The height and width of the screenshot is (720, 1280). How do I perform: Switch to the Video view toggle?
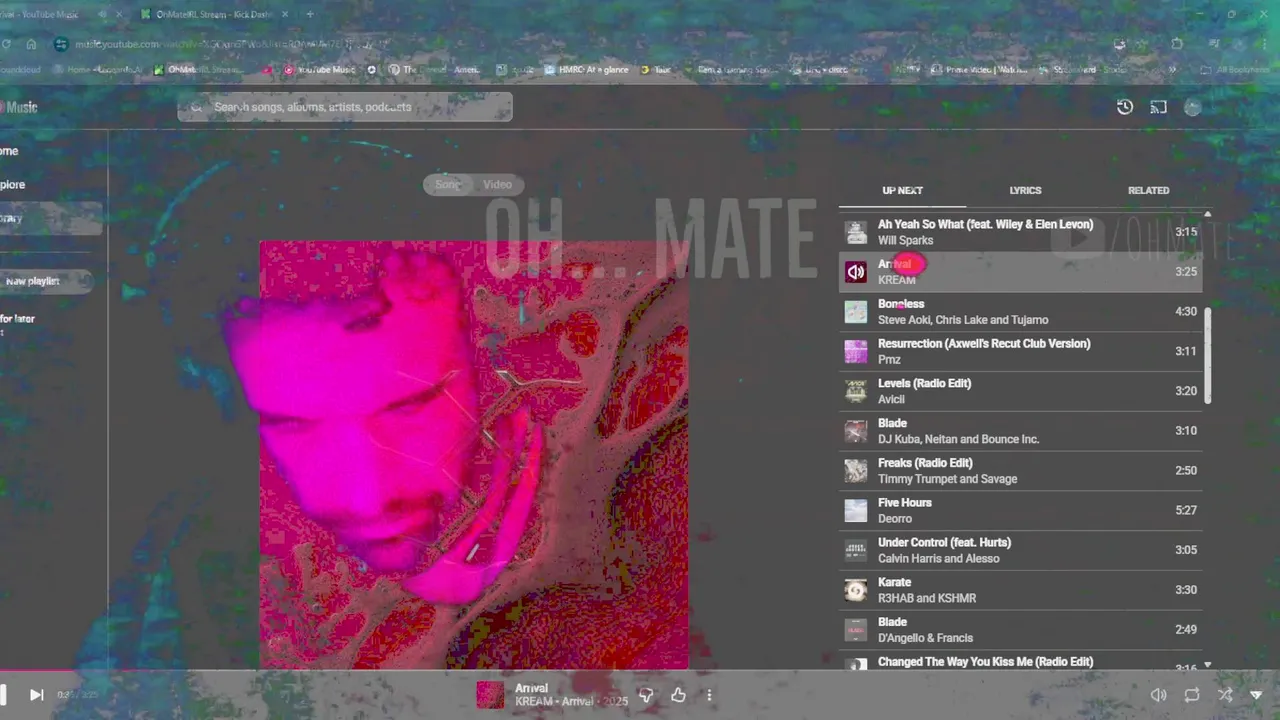pyautogui.click(x=497, y=184)
